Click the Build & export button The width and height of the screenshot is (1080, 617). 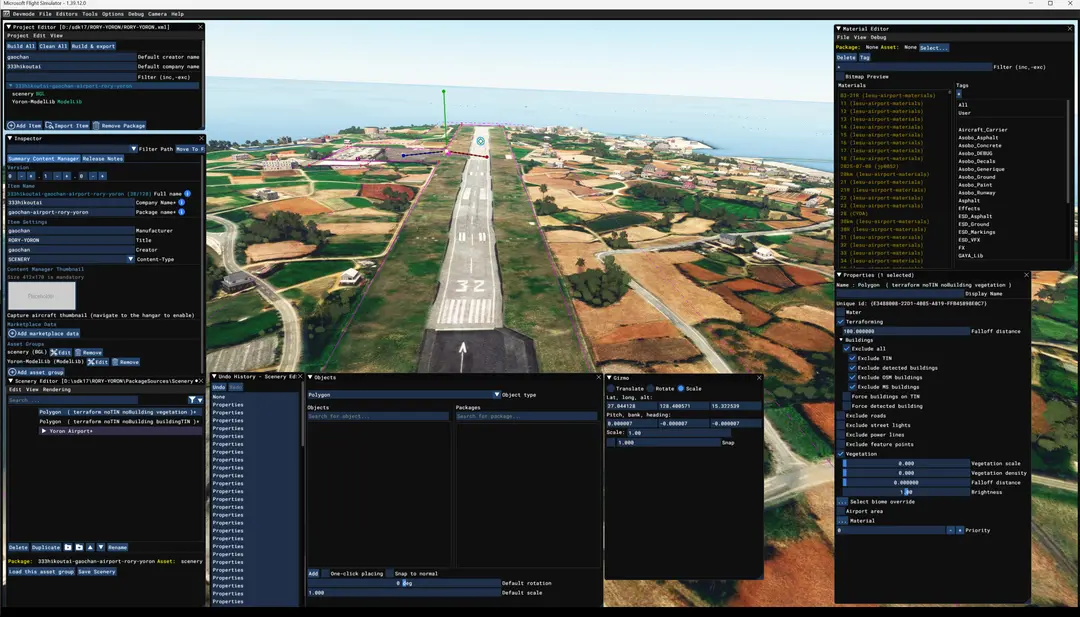(x=93, y=46)
